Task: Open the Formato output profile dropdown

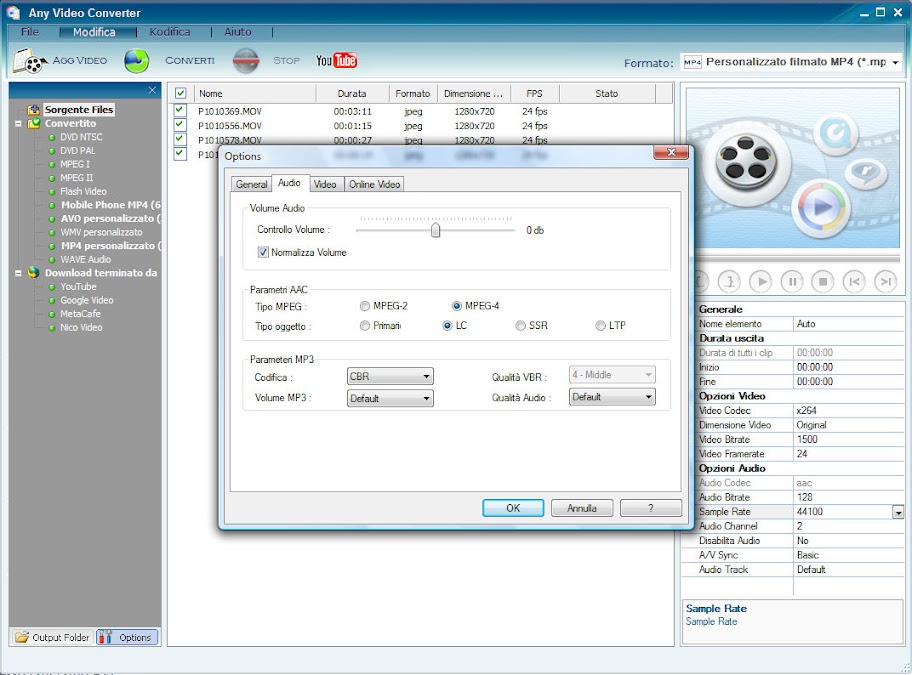Action: pyautogui.click(x=791, y=62)
